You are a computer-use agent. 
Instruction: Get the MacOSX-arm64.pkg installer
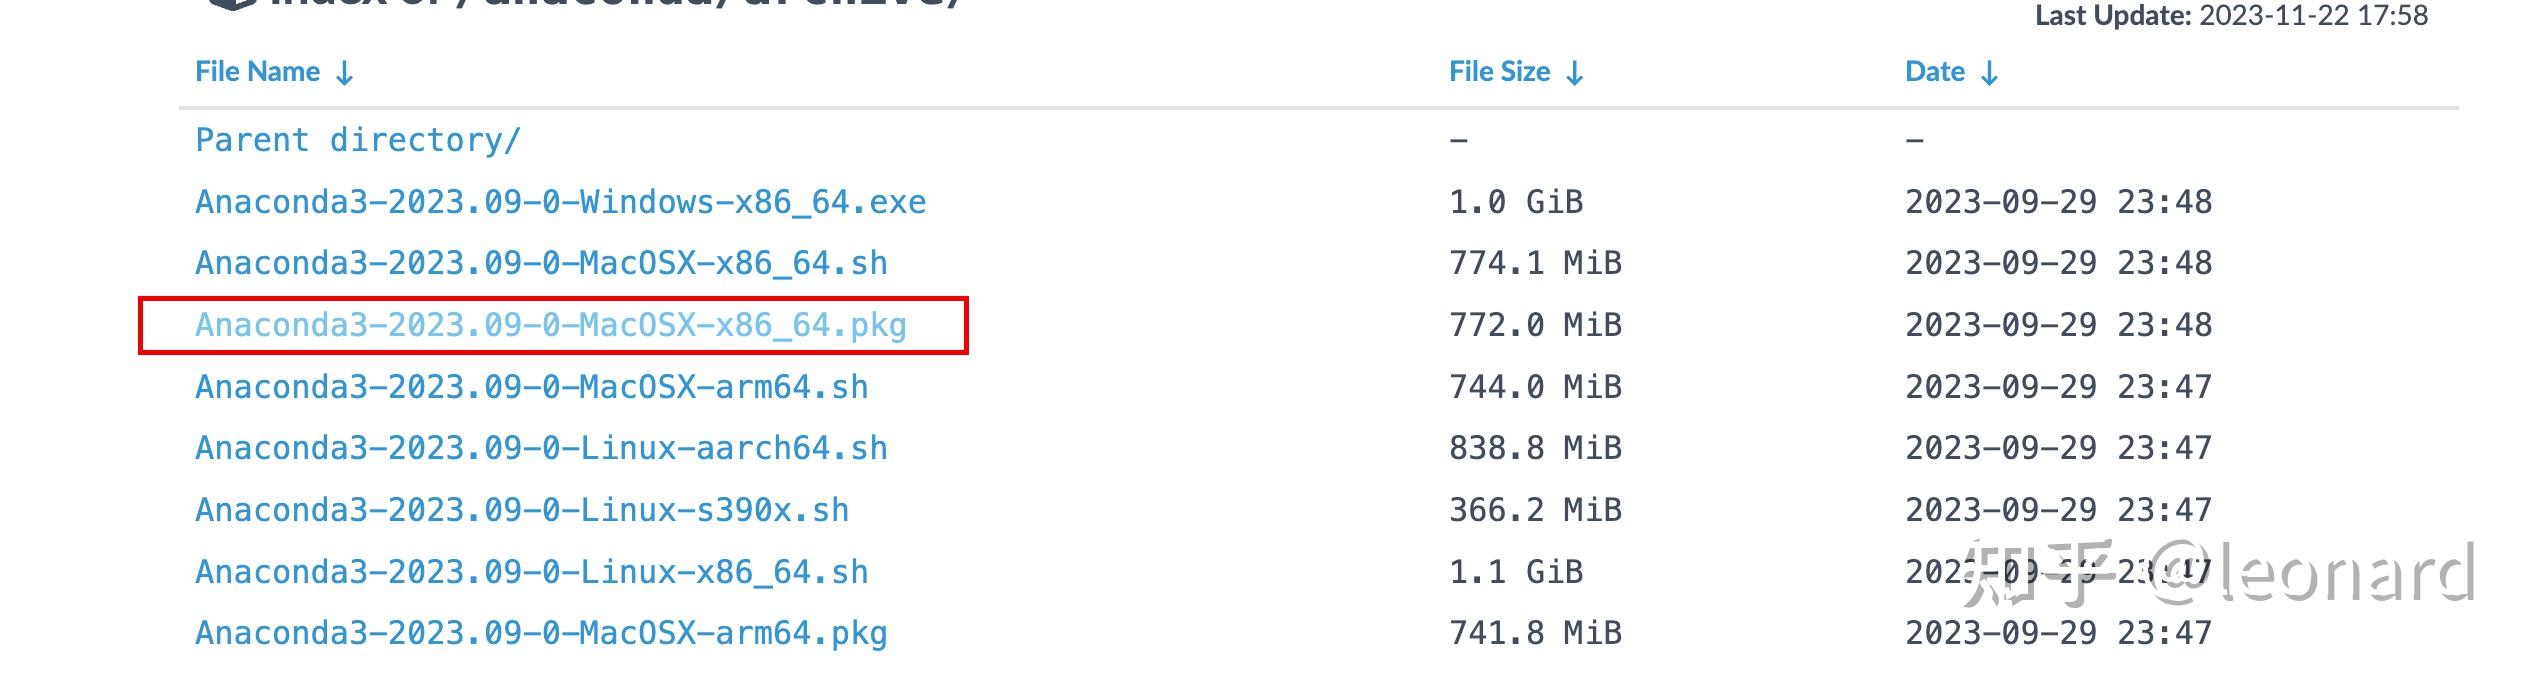click(x=541, y=633)
